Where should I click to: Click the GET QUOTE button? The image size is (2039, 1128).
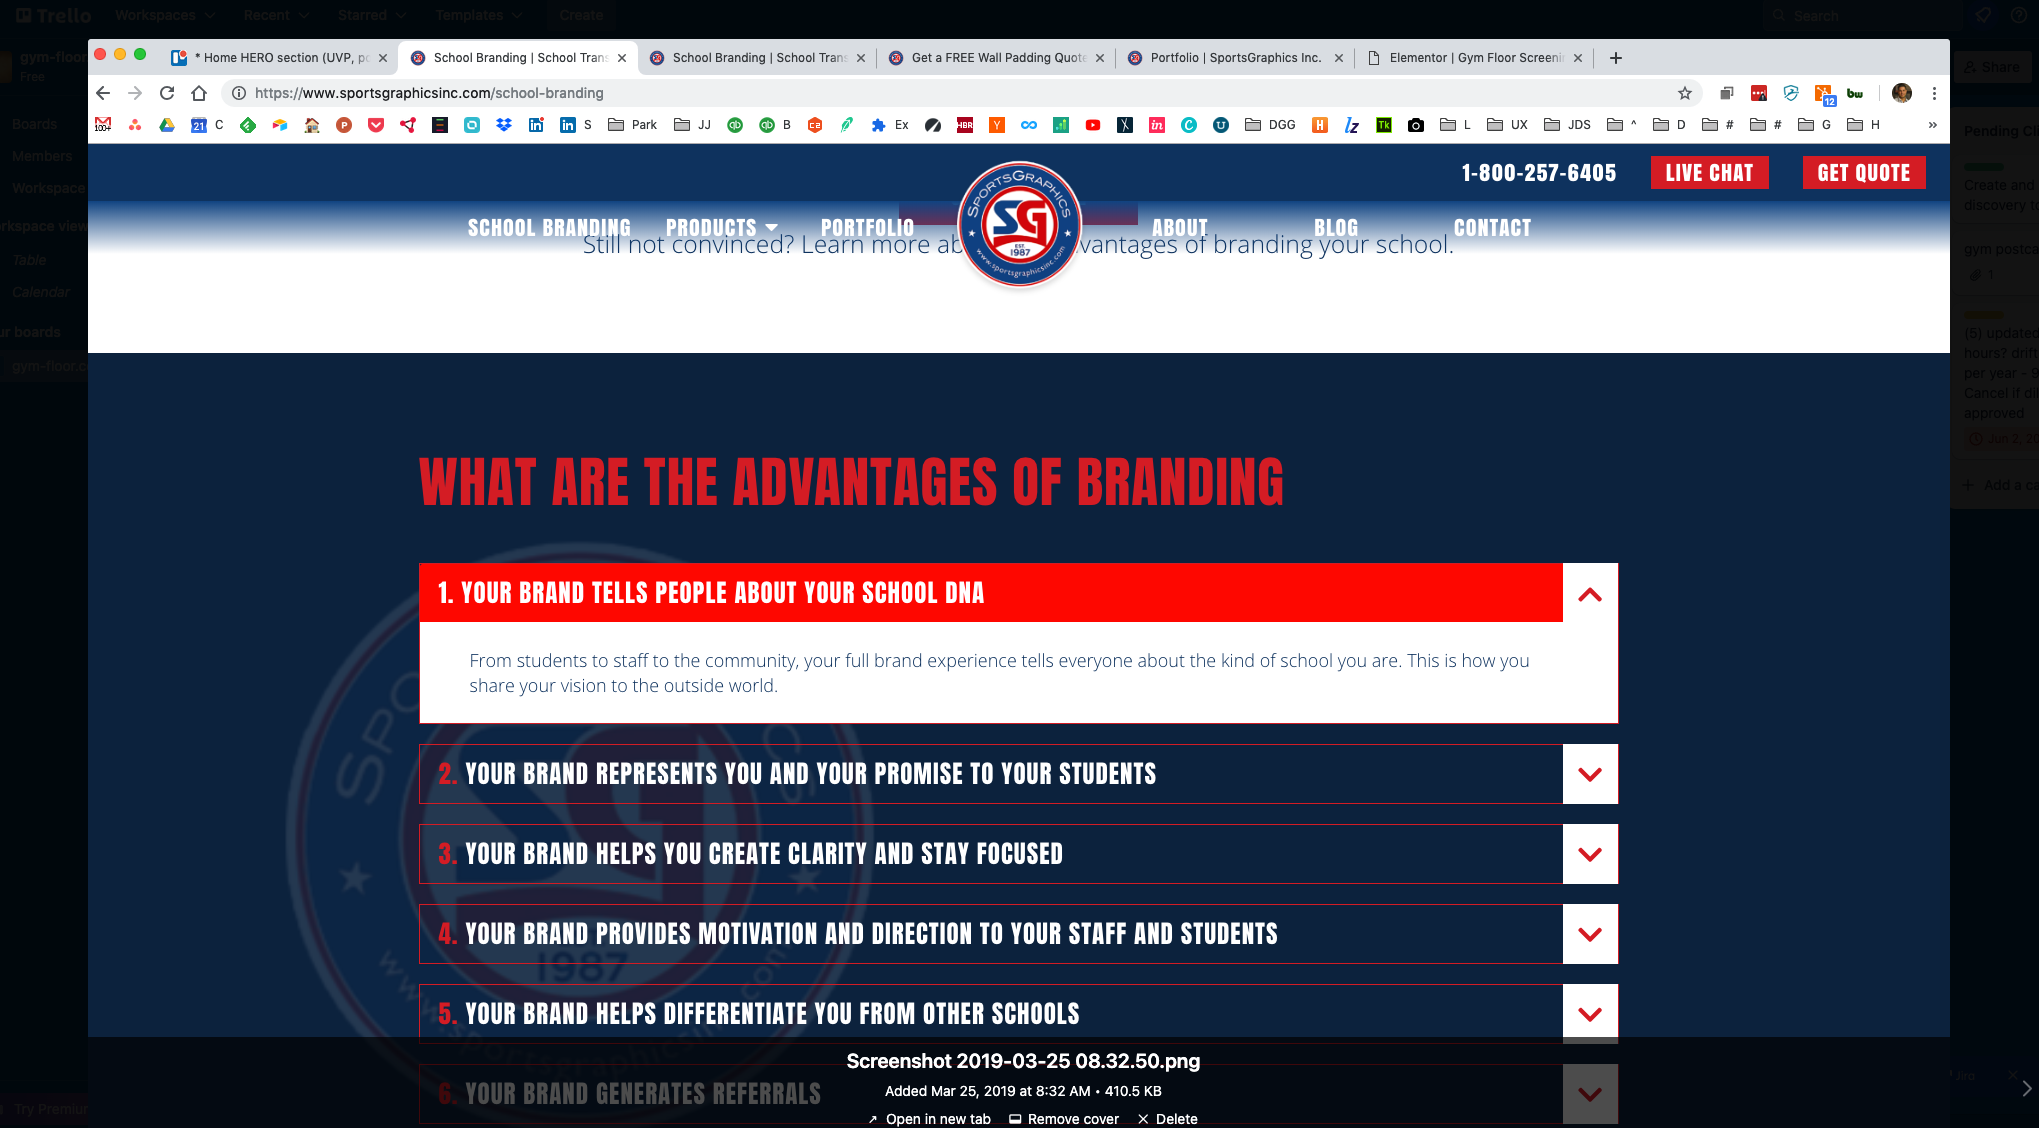click(1864, 172)
